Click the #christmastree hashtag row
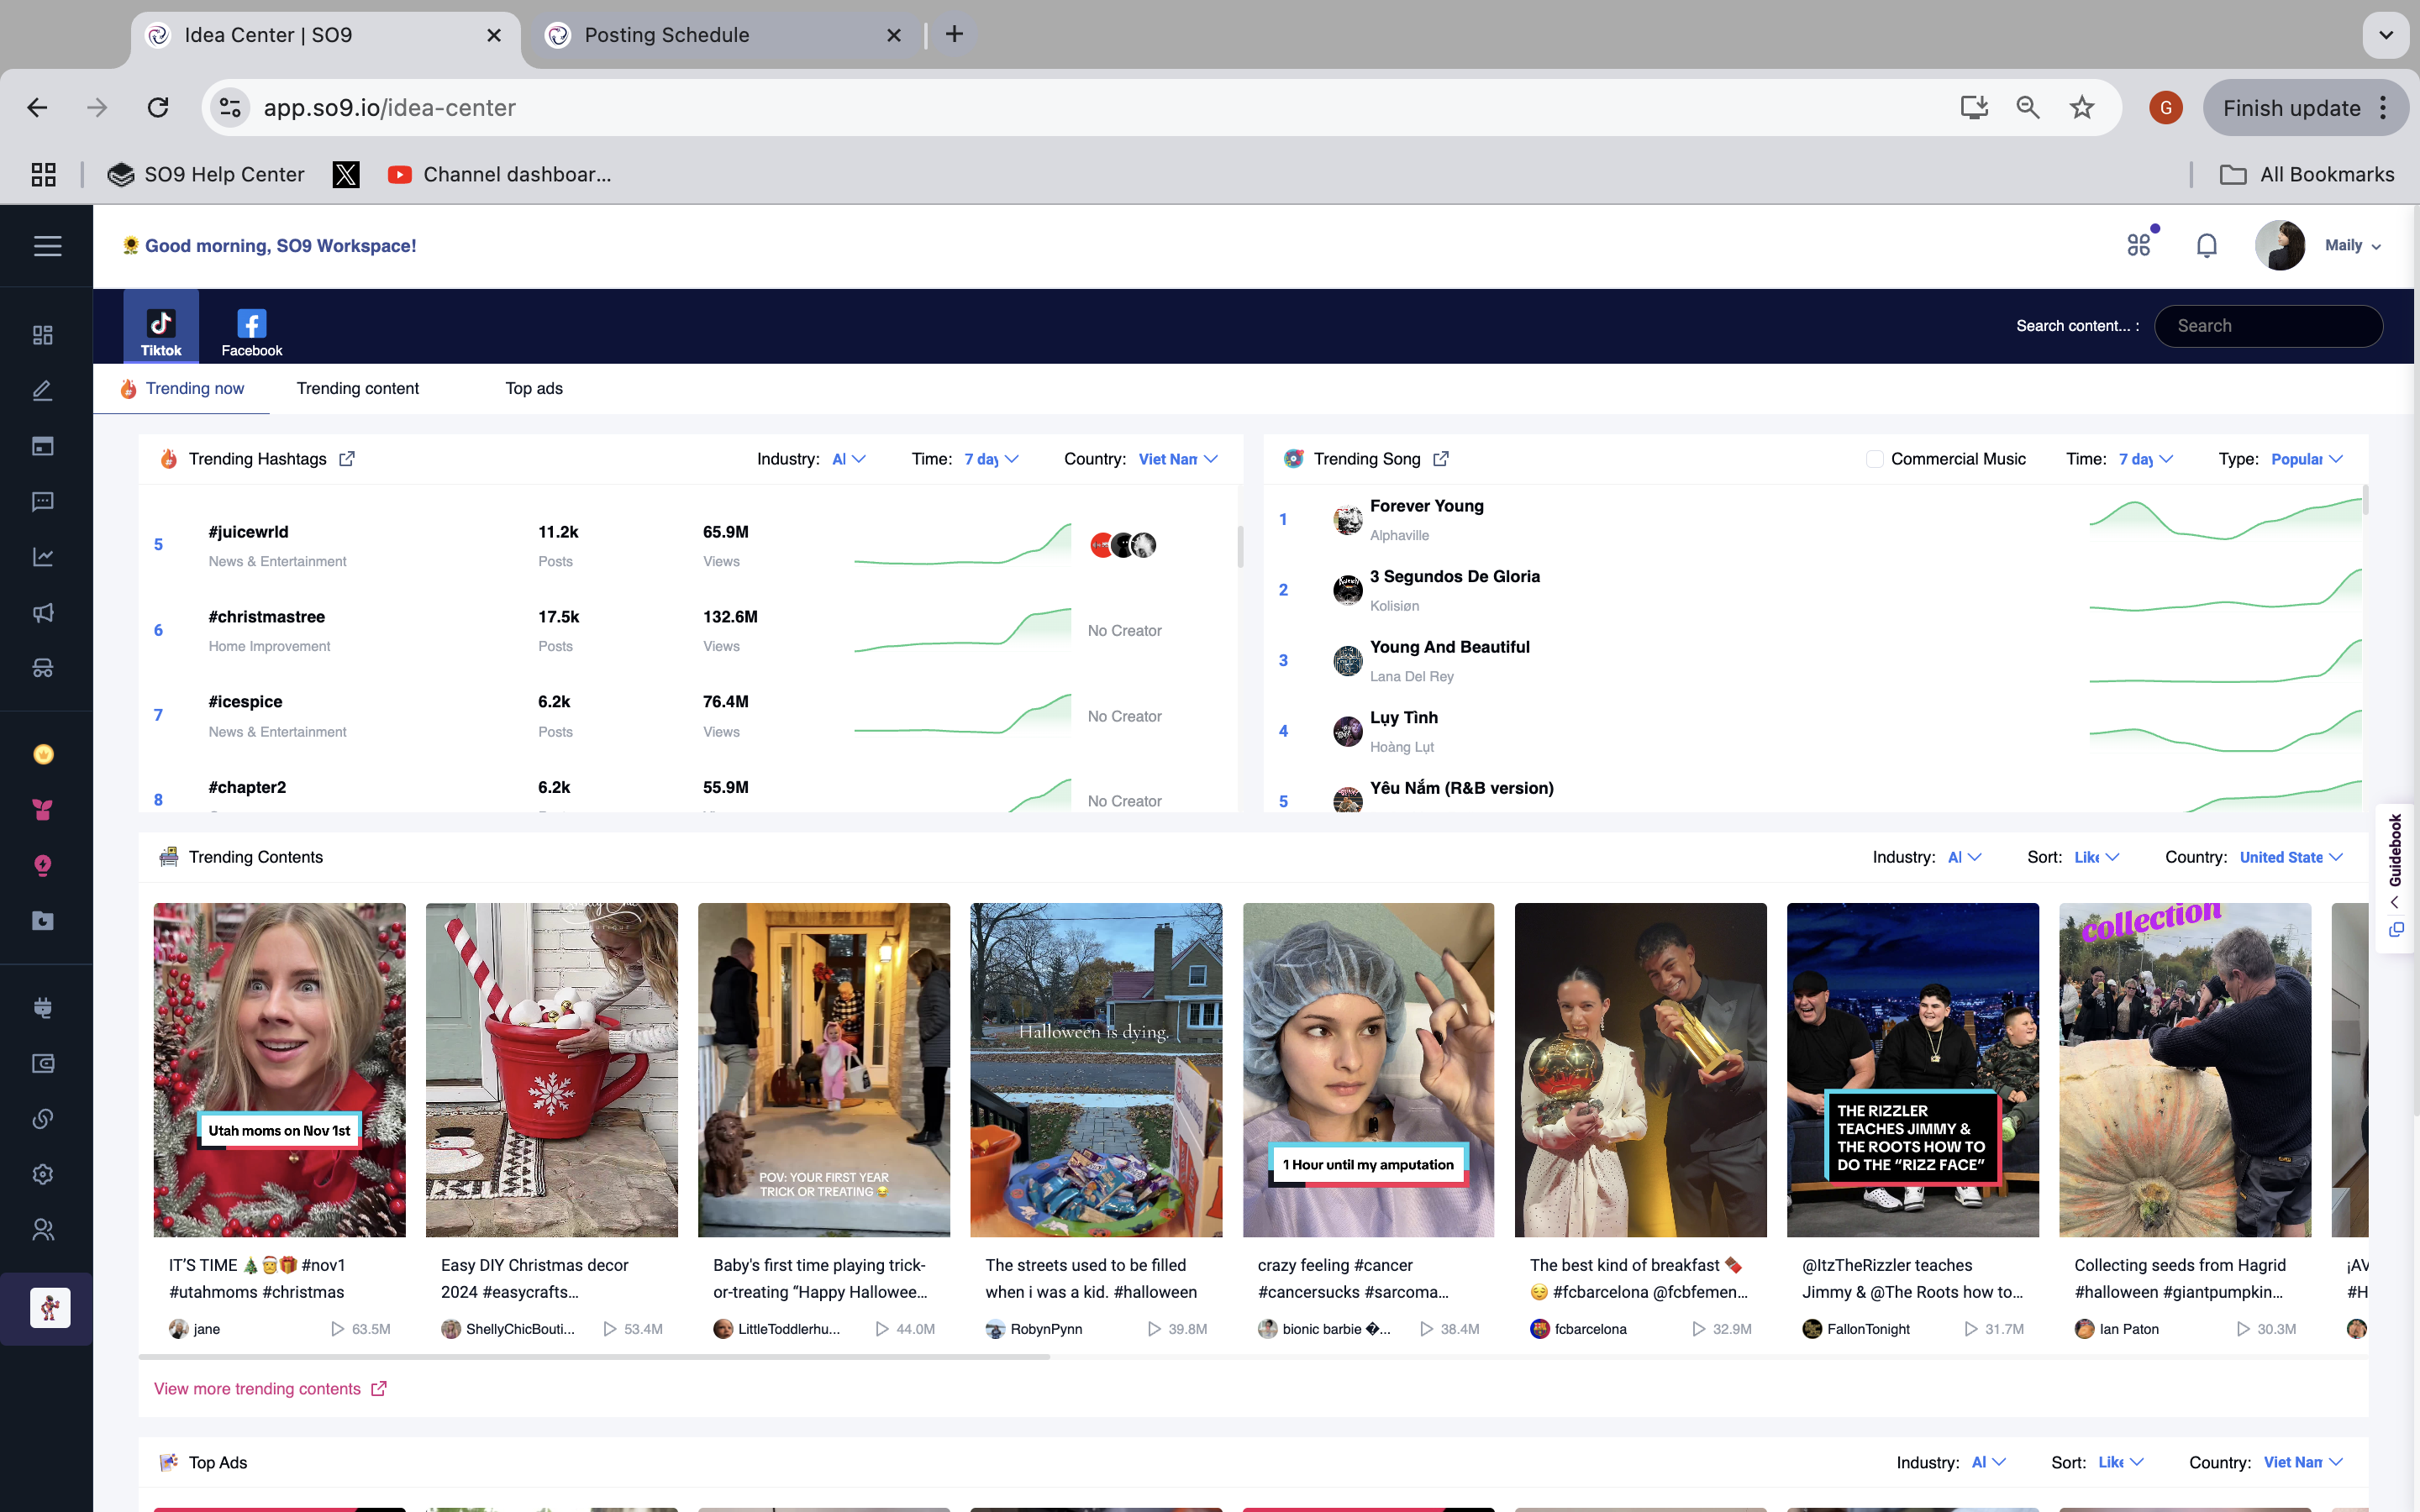Viewport: 2420px width, 1512px height. pos(688,631)
